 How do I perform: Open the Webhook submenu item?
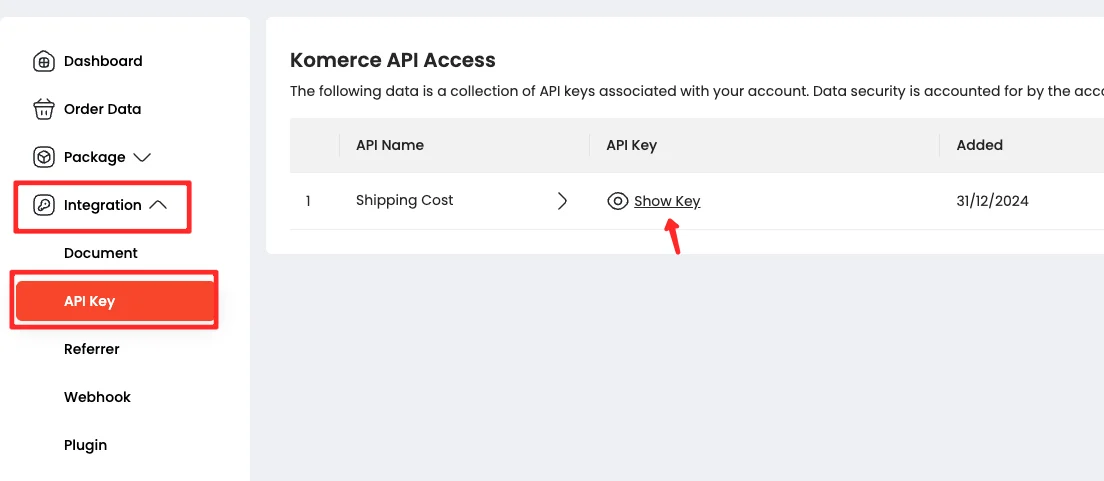pos(97,397)
